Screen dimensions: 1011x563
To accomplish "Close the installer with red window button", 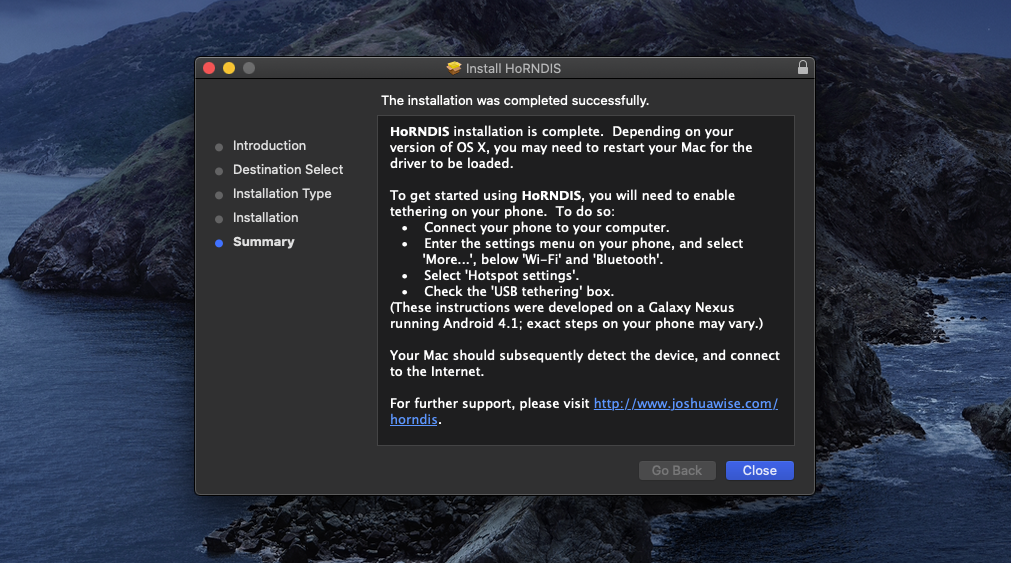I will pos(209,68).
